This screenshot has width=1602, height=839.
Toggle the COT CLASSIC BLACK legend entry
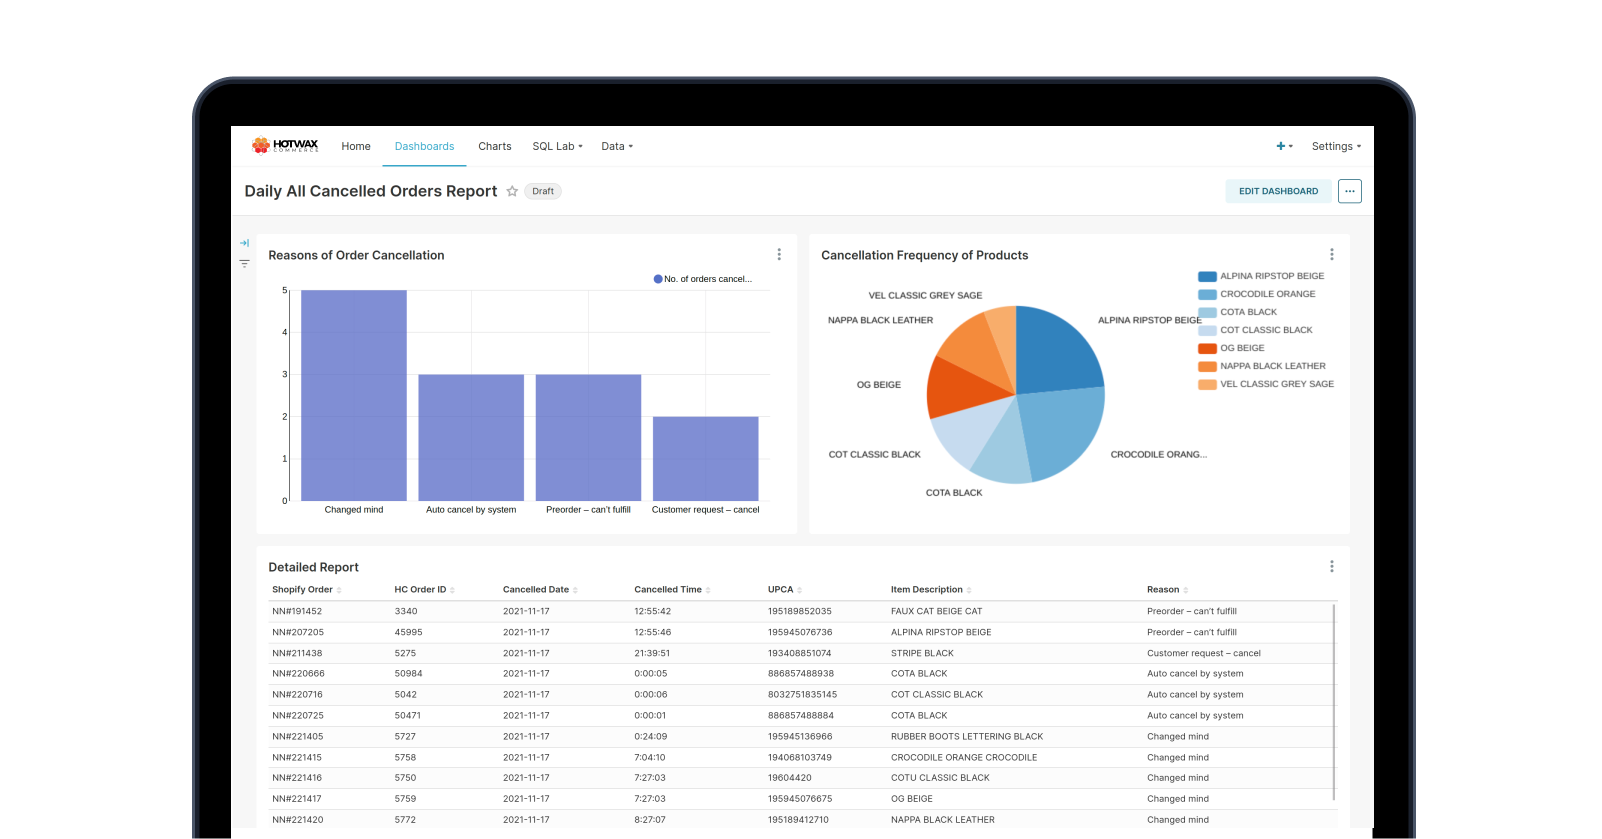(x=1256, y=330)
